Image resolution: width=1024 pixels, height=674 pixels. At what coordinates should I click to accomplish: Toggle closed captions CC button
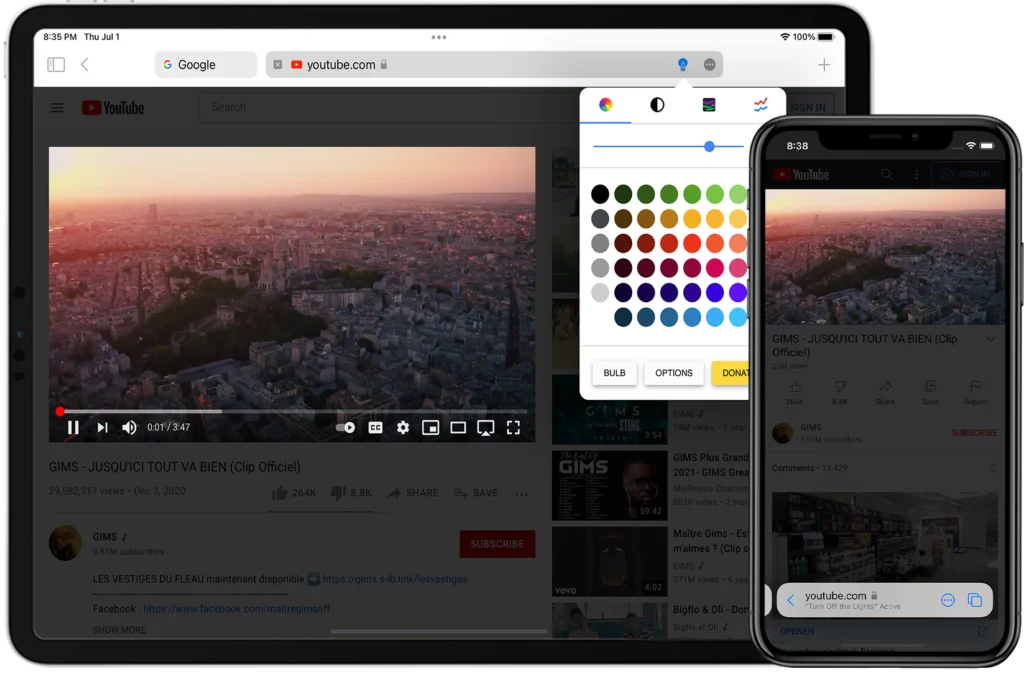375,428
